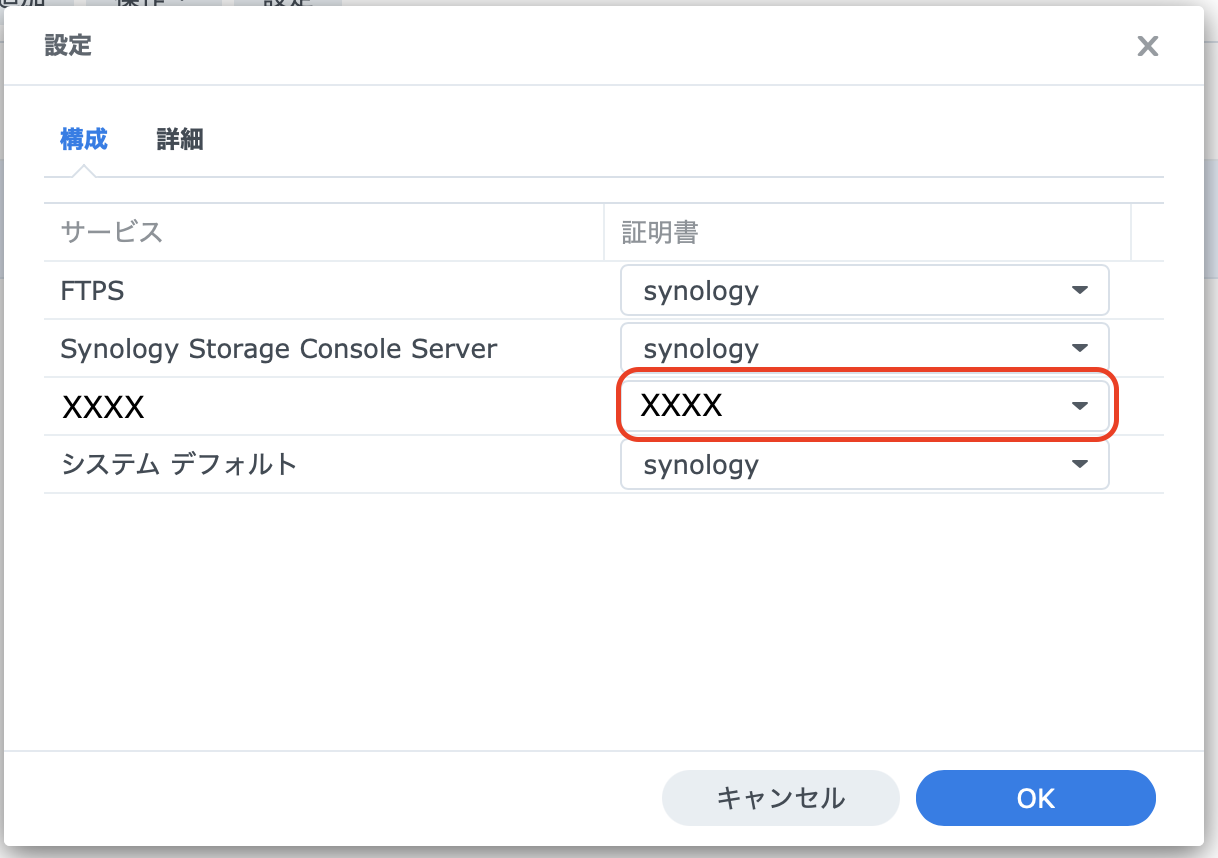Select the XXXX service row
Image resolution: width=1218 pixels, height=858 pixels.
300,406
